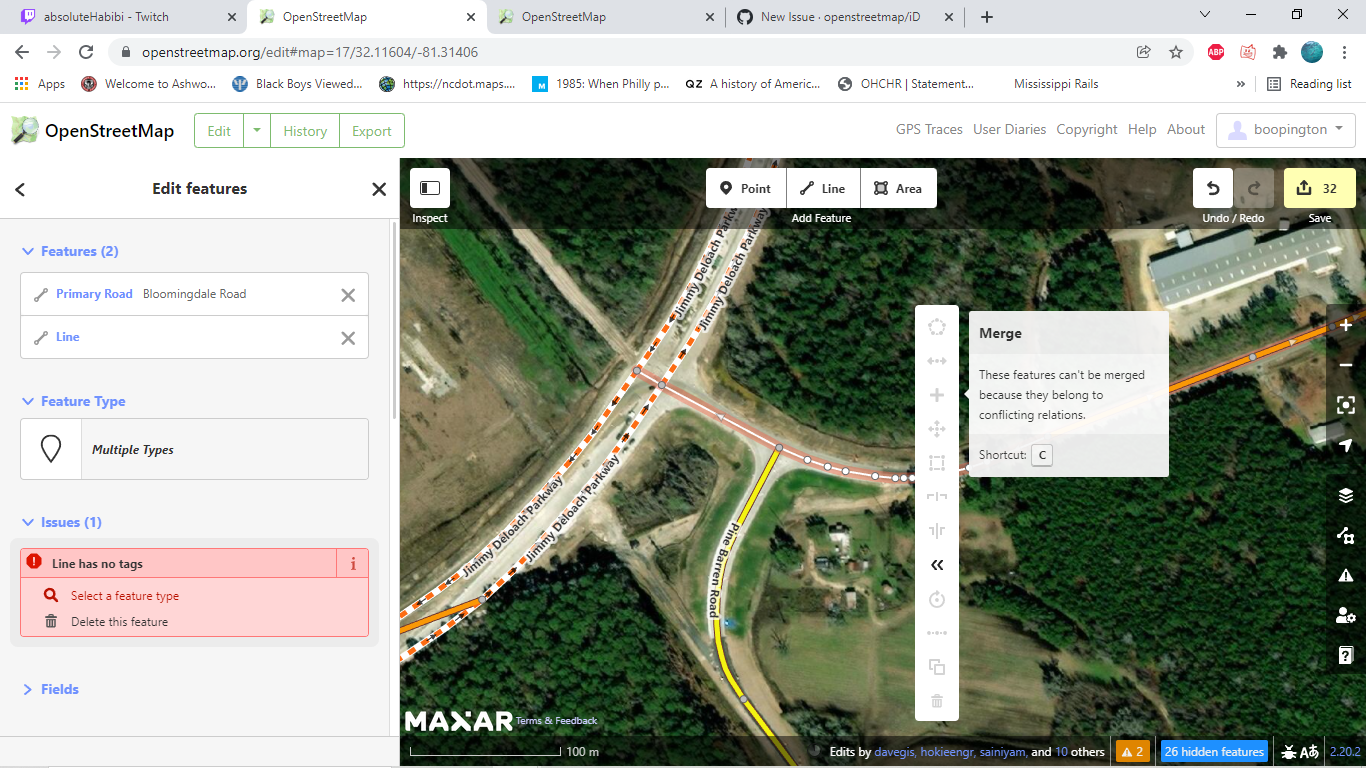Viewport: 1366px width, 768px height.
Task: Click the Circularize operation icon
Action: [937, 327]
